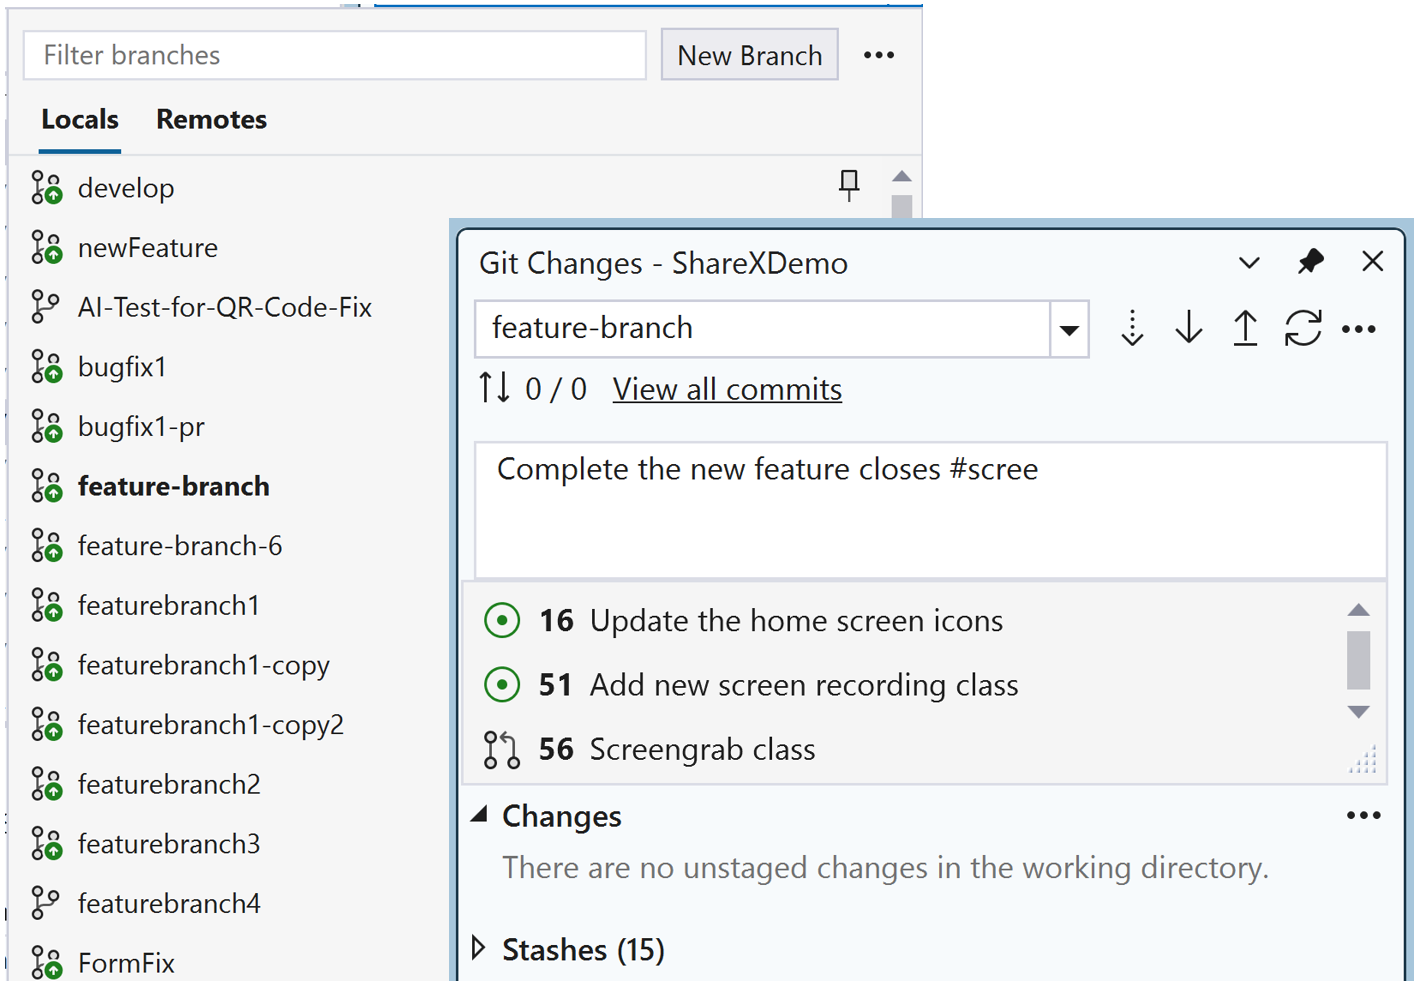Collapse the Changes section
Screen dimensions: 1416x983
tap(479, 815)
